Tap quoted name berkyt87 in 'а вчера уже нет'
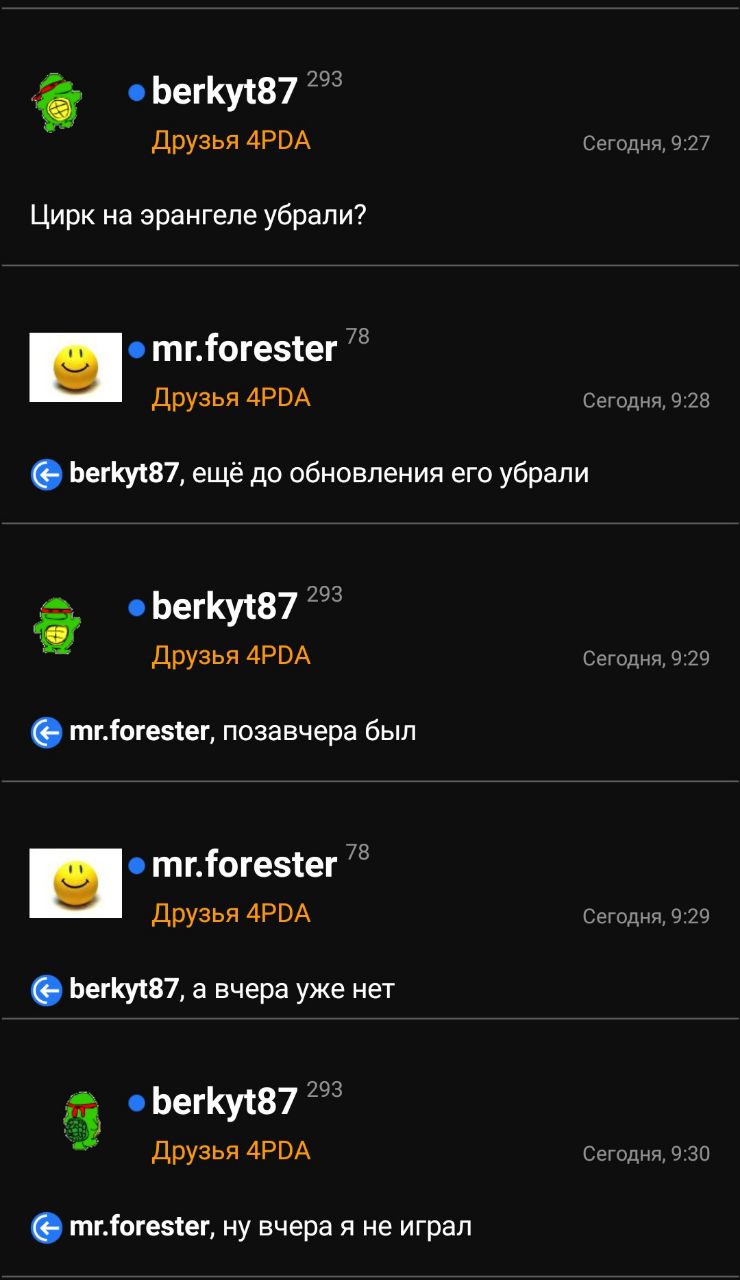 123,990
